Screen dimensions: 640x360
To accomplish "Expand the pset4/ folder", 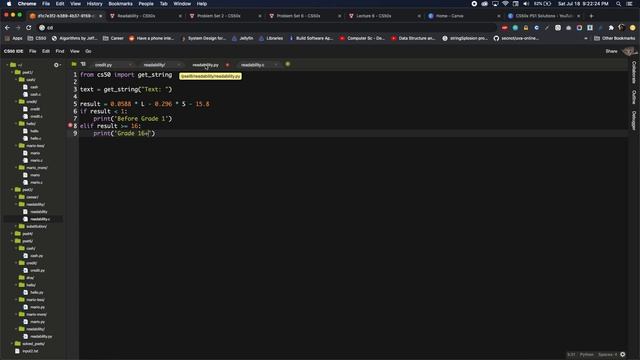I will (x=12, y=234).
